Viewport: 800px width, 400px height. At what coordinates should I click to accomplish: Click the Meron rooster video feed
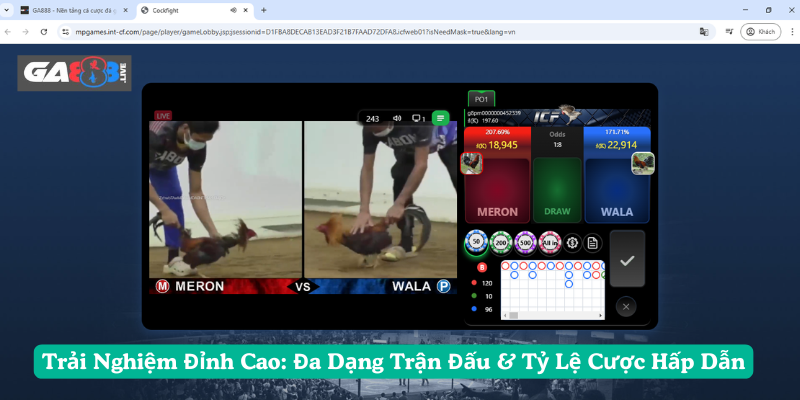coord(226,199)
